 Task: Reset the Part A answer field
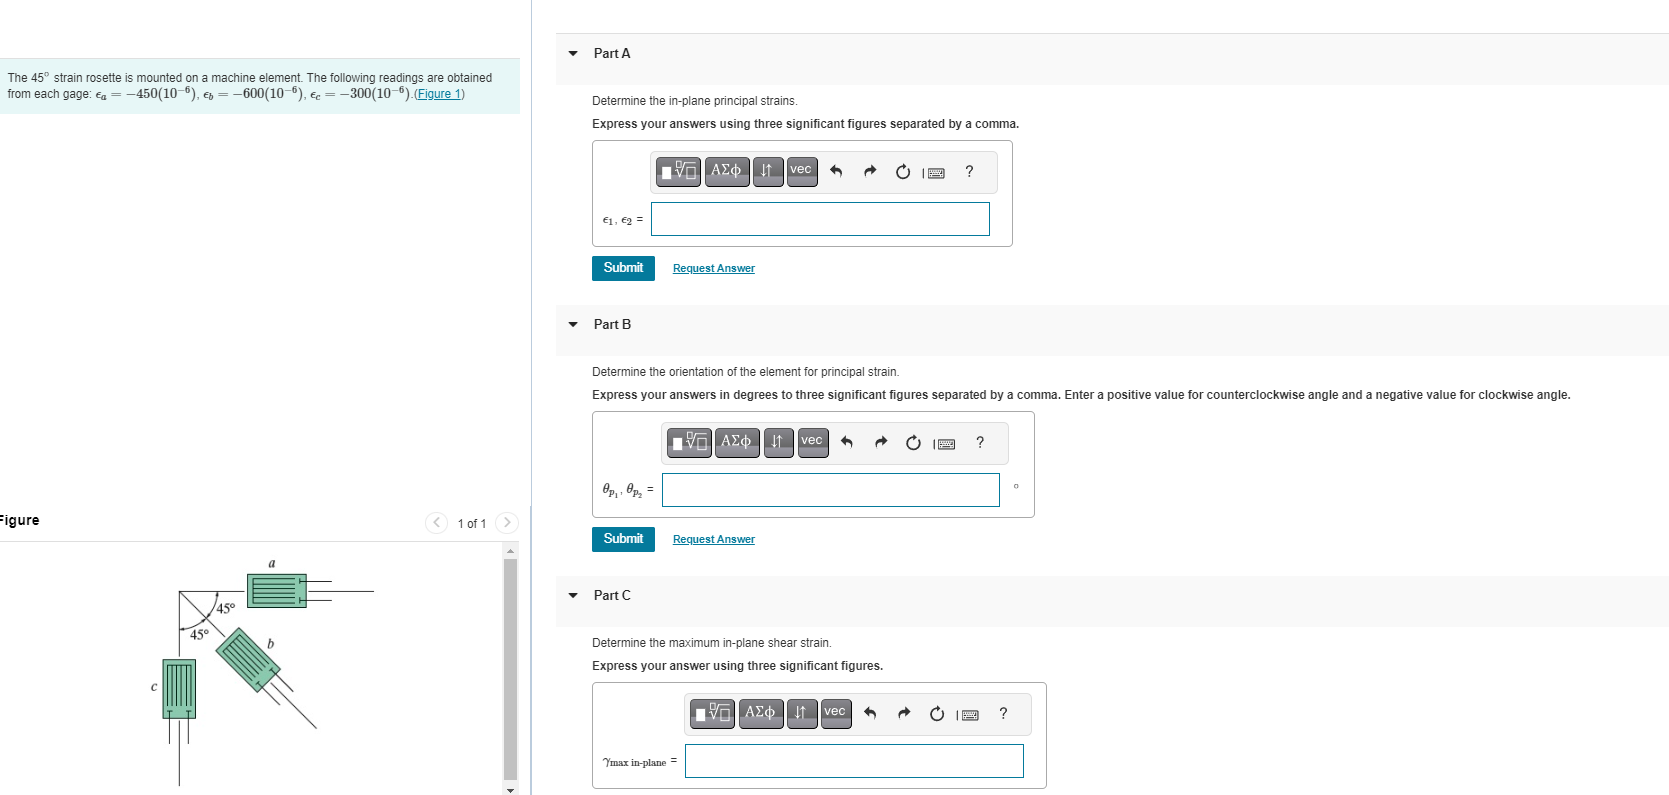903,172
